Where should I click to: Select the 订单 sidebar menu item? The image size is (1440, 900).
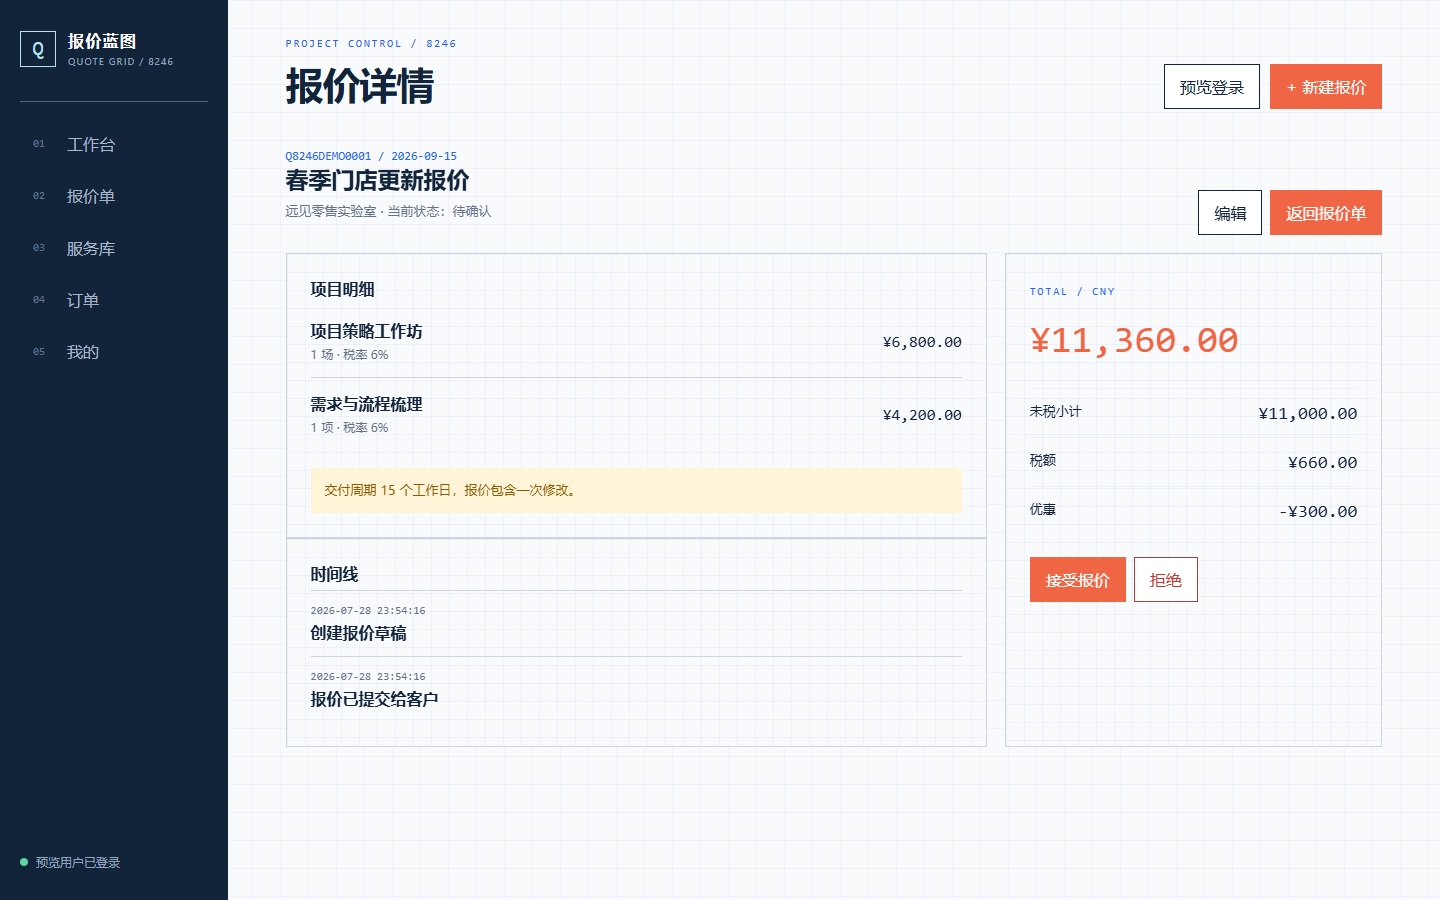(114, 300)
